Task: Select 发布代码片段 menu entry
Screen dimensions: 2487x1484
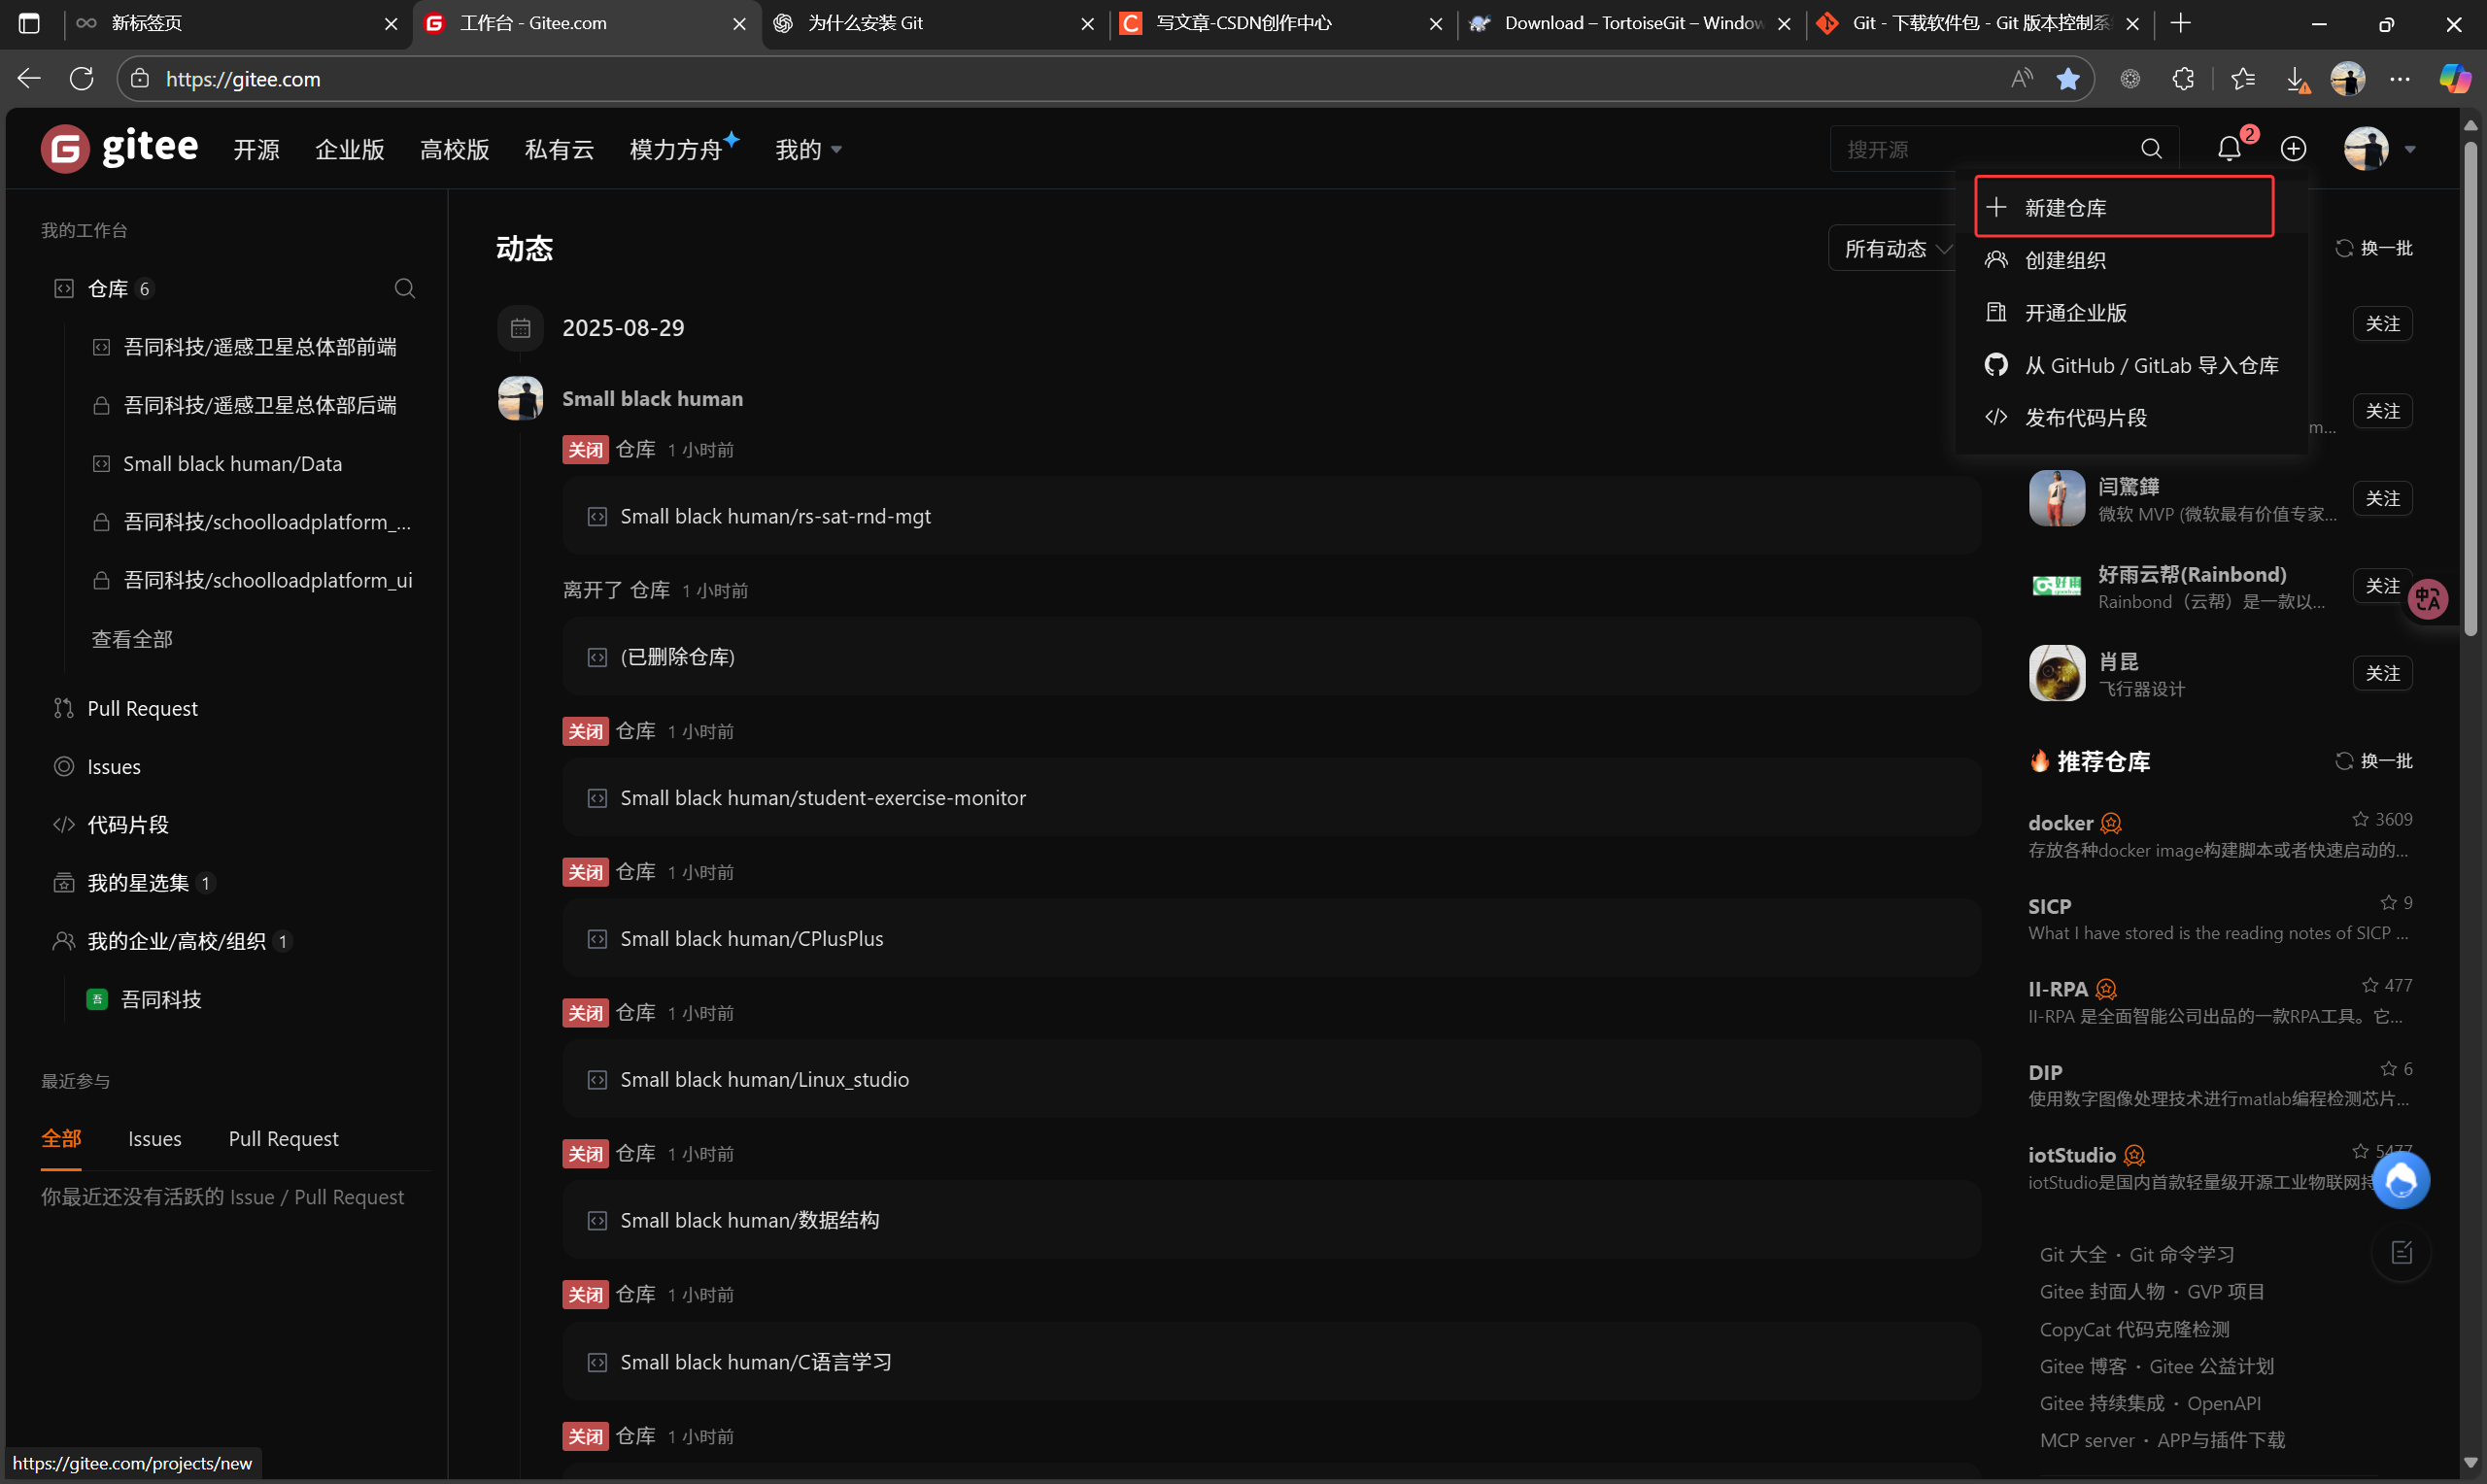Action: coord(2131,418)
